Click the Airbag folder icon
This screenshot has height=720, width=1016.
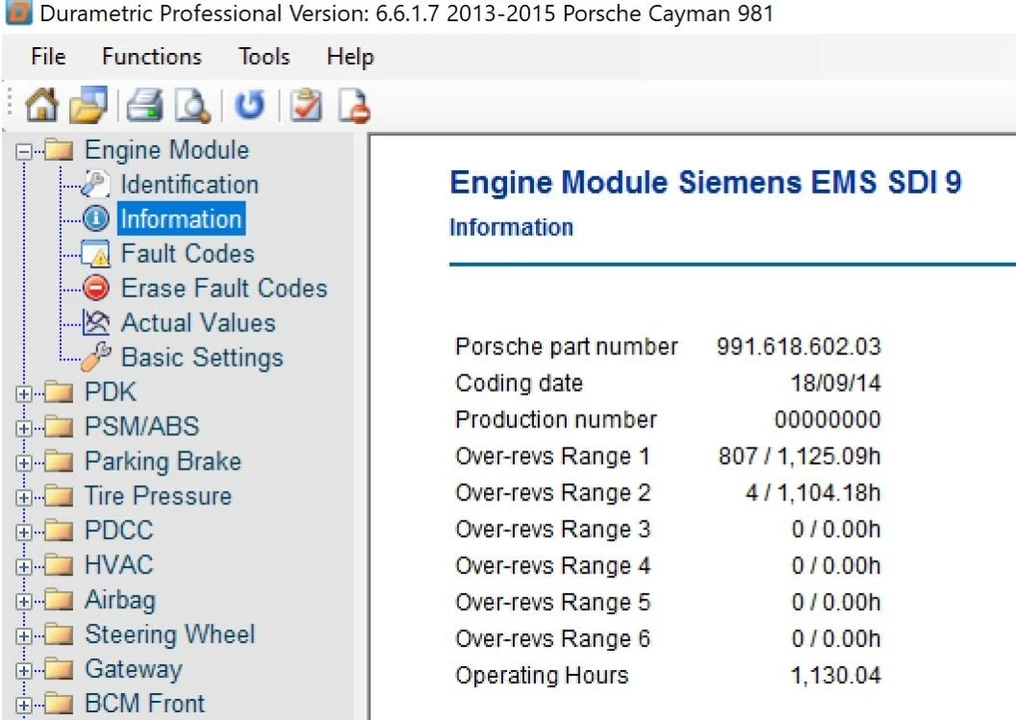tap(59, 599)
